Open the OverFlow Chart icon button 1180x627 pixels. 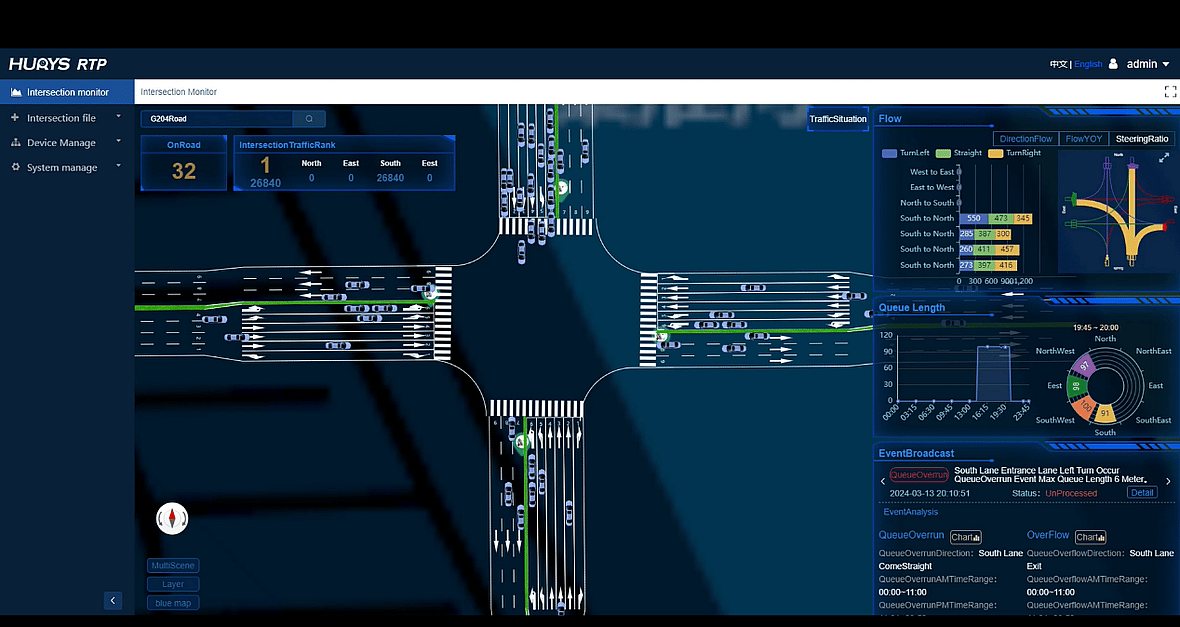[x=1089, y=537]
